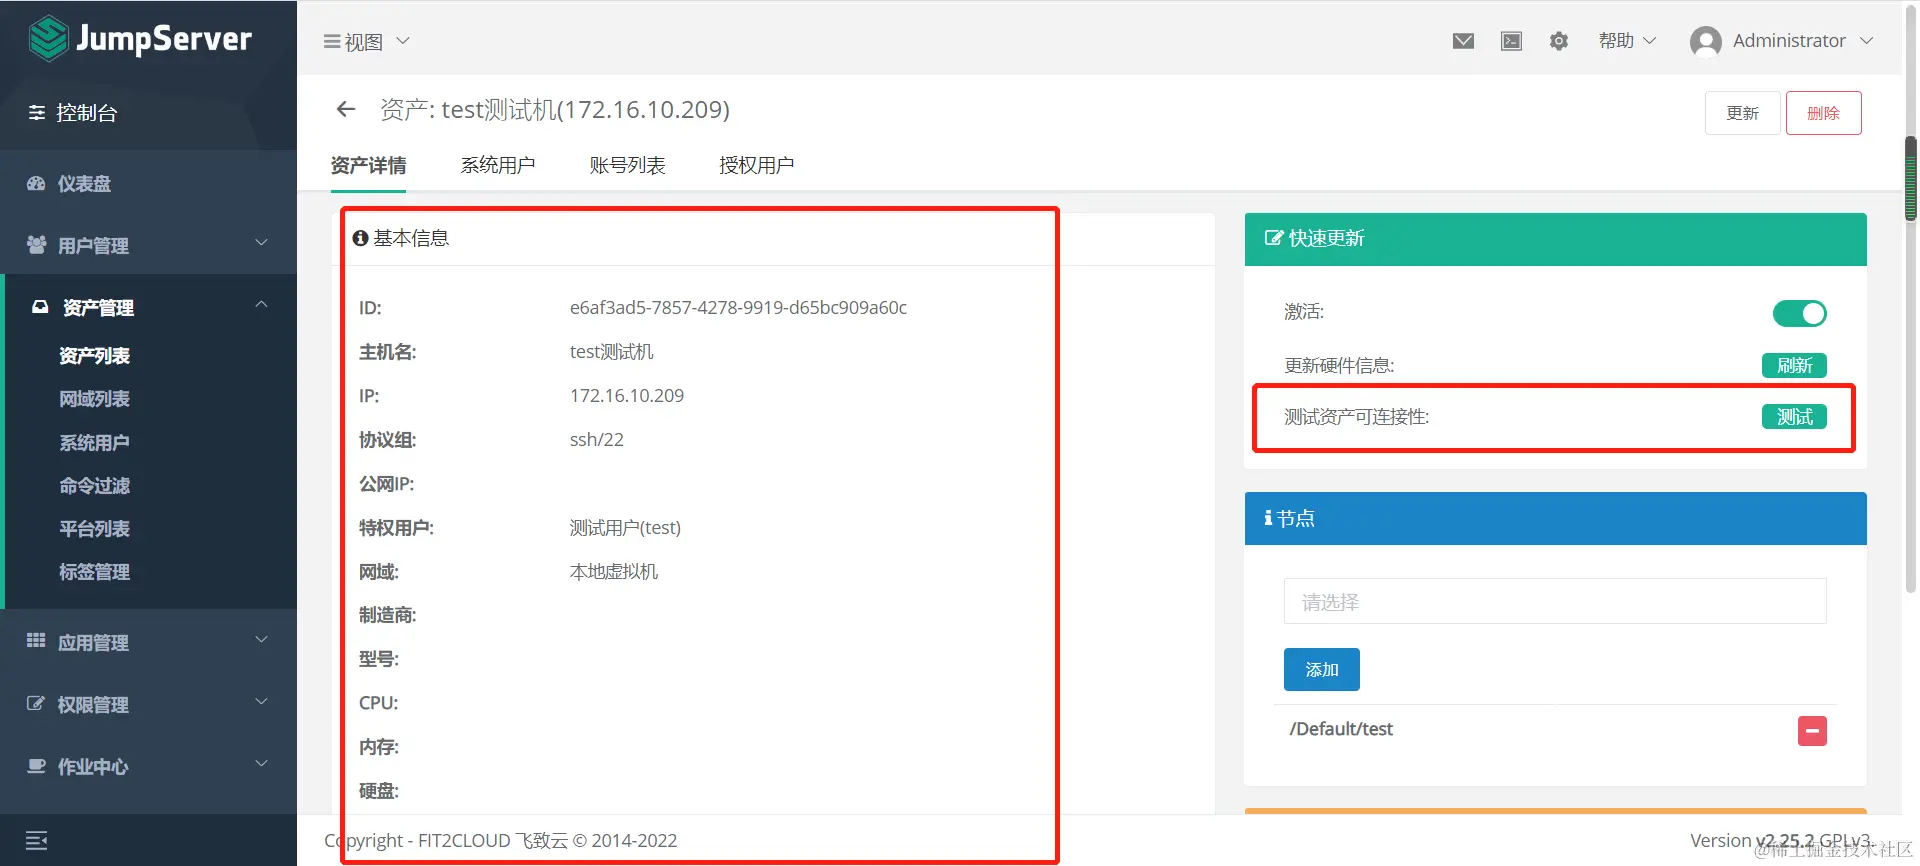Expand the 作业中心 menu chevron
Viewport: 1920px width, 866px height.
click(x=261, y=764)
